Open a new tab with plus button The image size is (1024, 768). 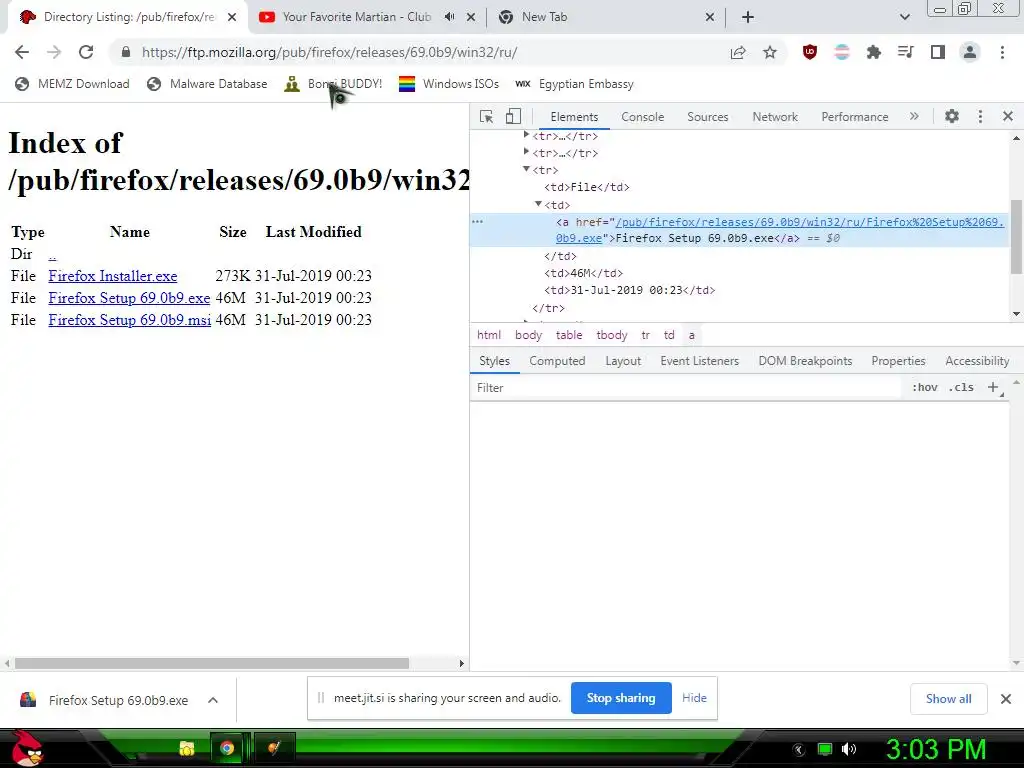pos(748,17)
